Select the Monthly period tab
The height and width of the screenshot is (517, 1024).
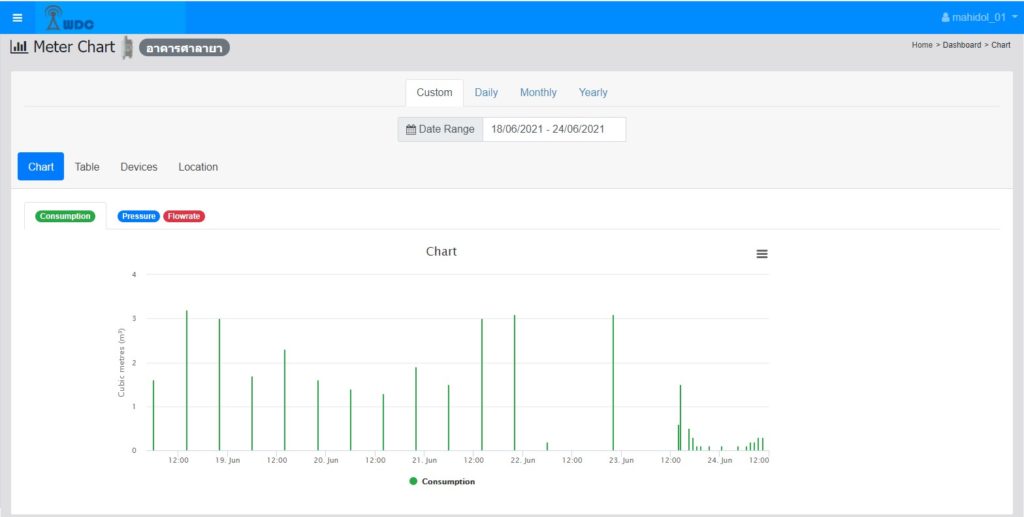pyautogui.click(x=538, y=92)
